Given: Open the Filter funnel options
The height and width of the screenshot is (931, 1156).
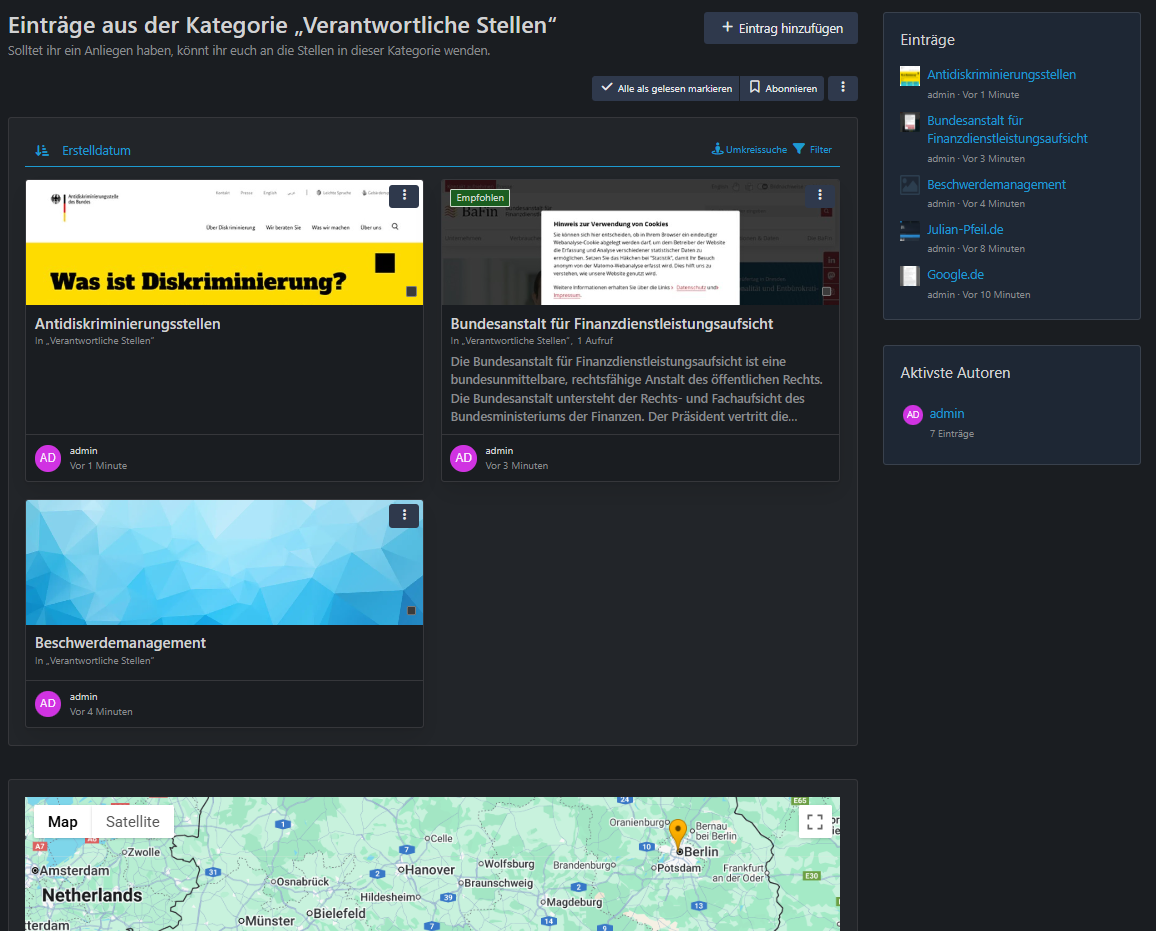Looking at the screenshot, I should (812, 150).
